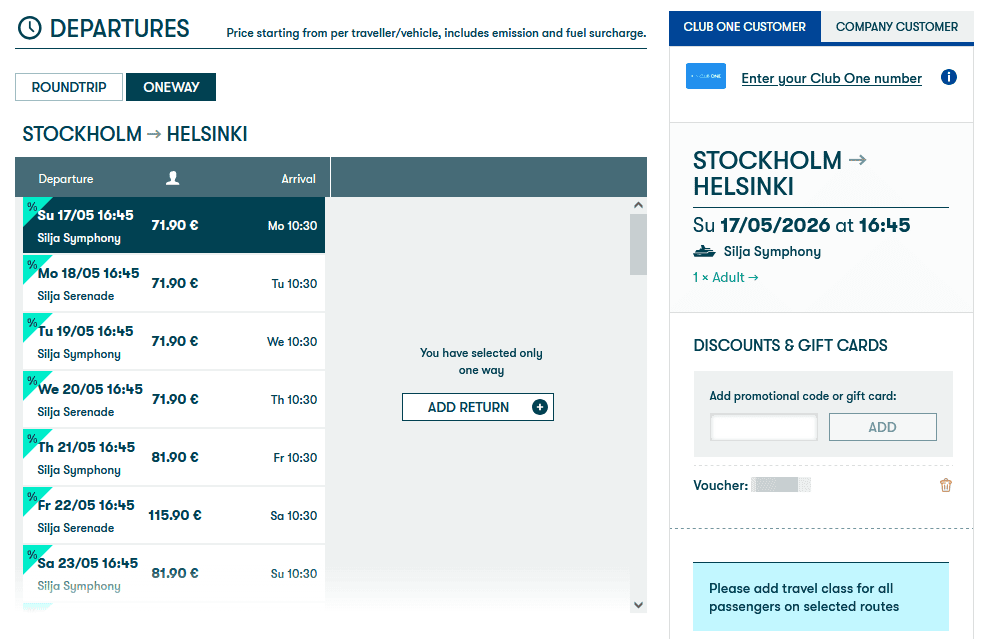Click the promotional code input field
The width and height of the screenshot is (982, 639).
[x=763, y=426]
